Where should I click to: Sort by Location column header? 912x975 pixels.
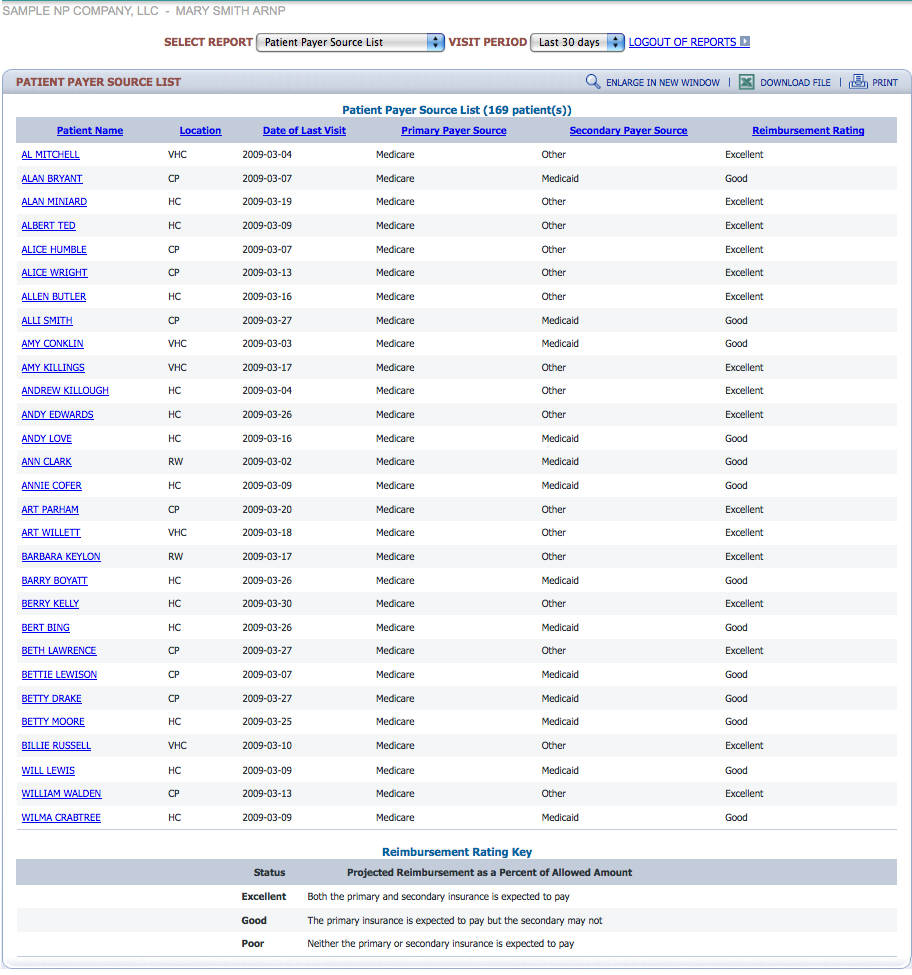click(x=200, y=131)
